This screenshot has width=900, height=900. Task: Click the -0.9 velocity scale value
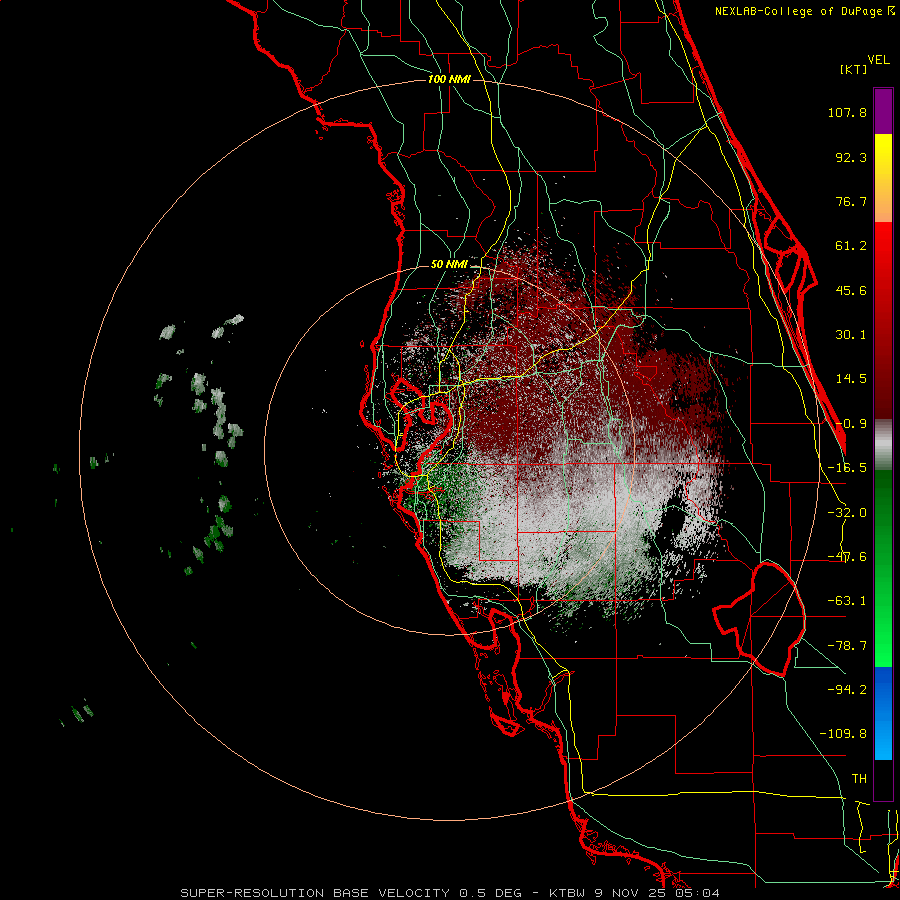851,424
